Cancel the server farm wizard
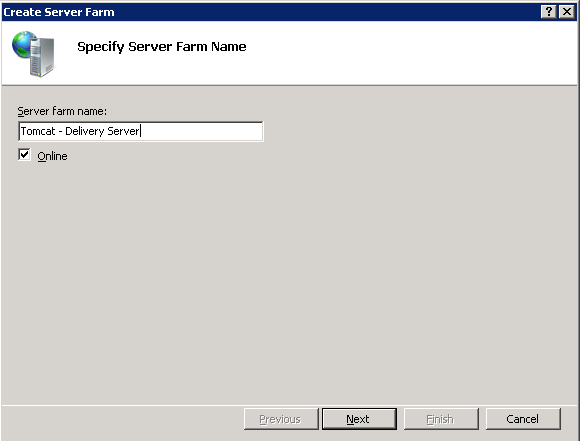 click(523, 419)
